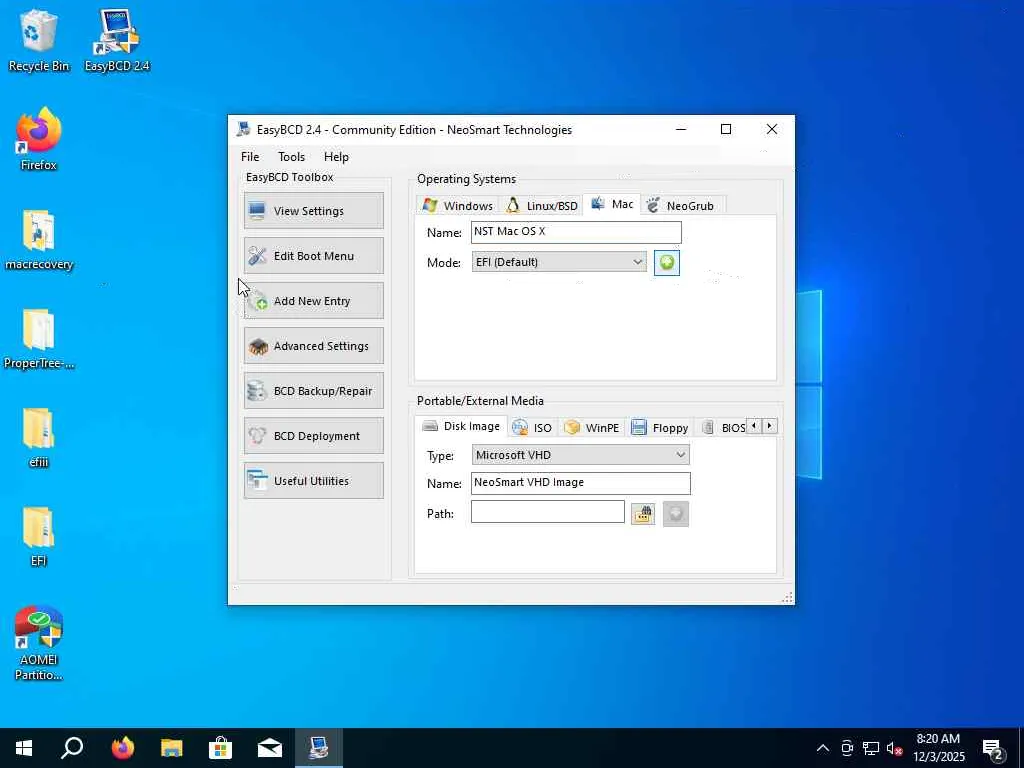
Task: Open File Explorer from the taskbar
Action: click(x=172, y=748)
